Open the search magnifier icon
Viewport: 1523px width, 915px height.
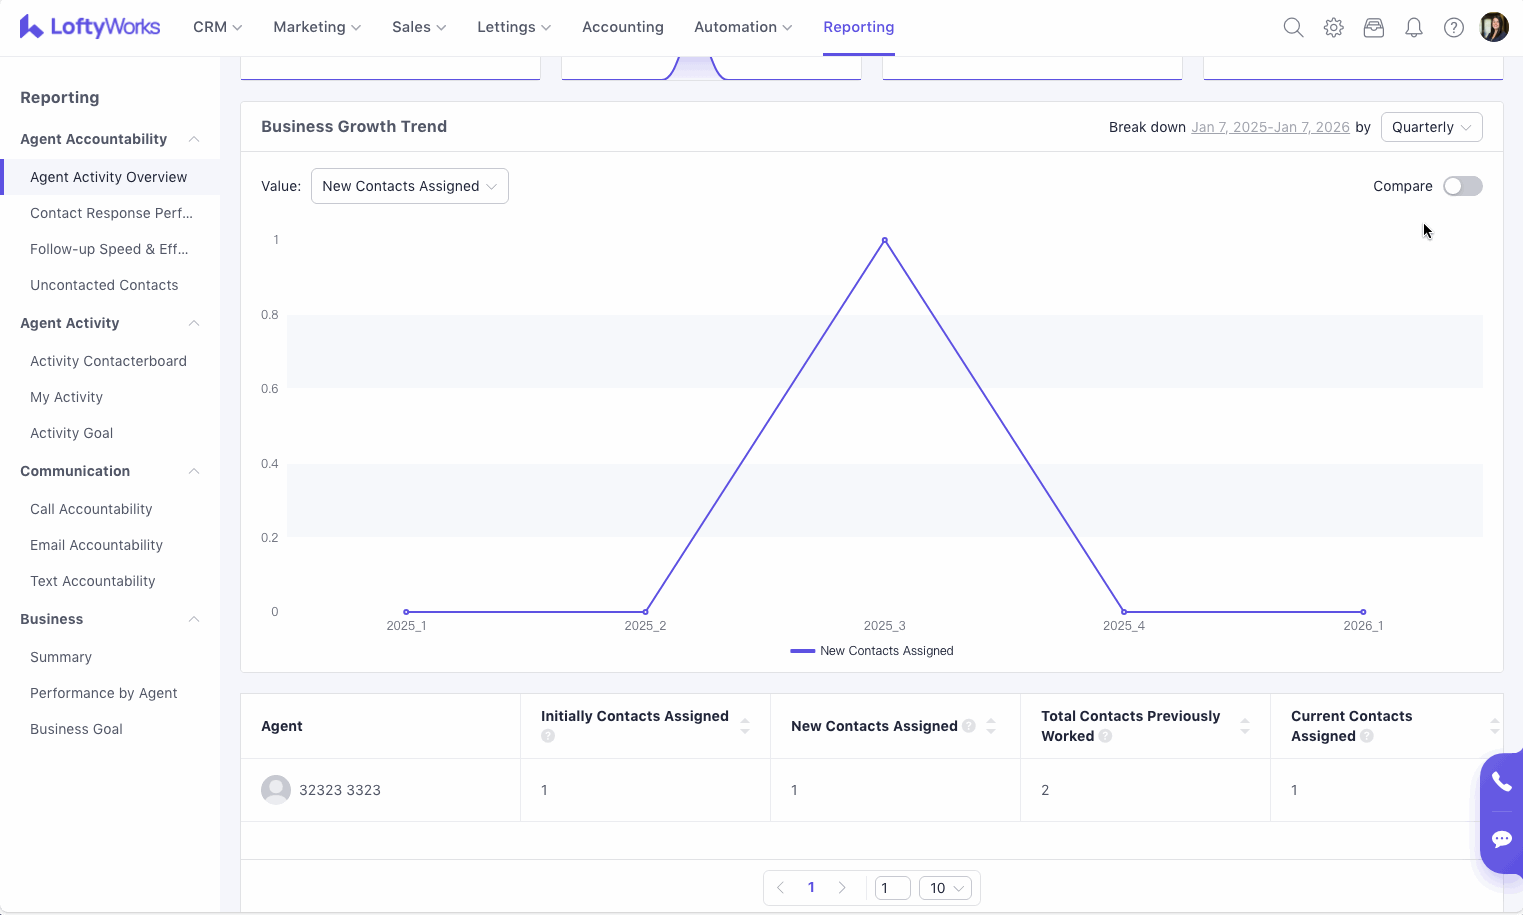coord(1293,27)
